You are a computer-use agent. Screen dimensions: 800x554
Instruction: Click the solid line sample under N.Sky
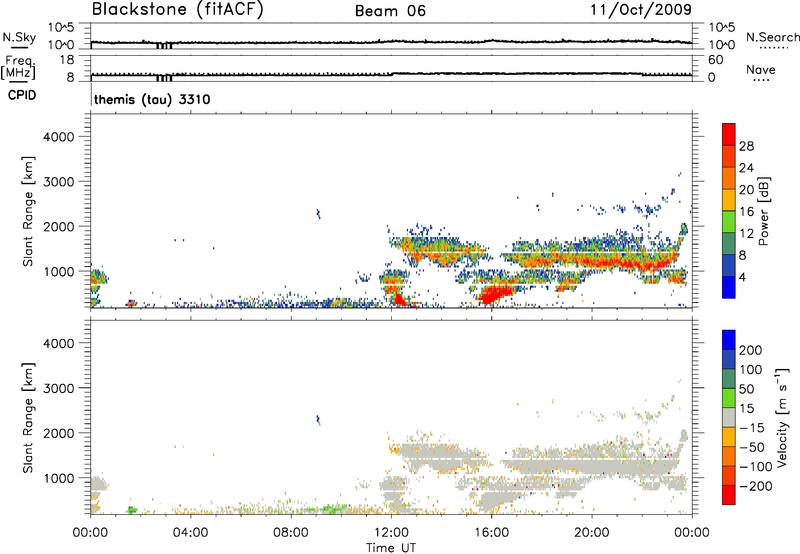pos(18,48)
